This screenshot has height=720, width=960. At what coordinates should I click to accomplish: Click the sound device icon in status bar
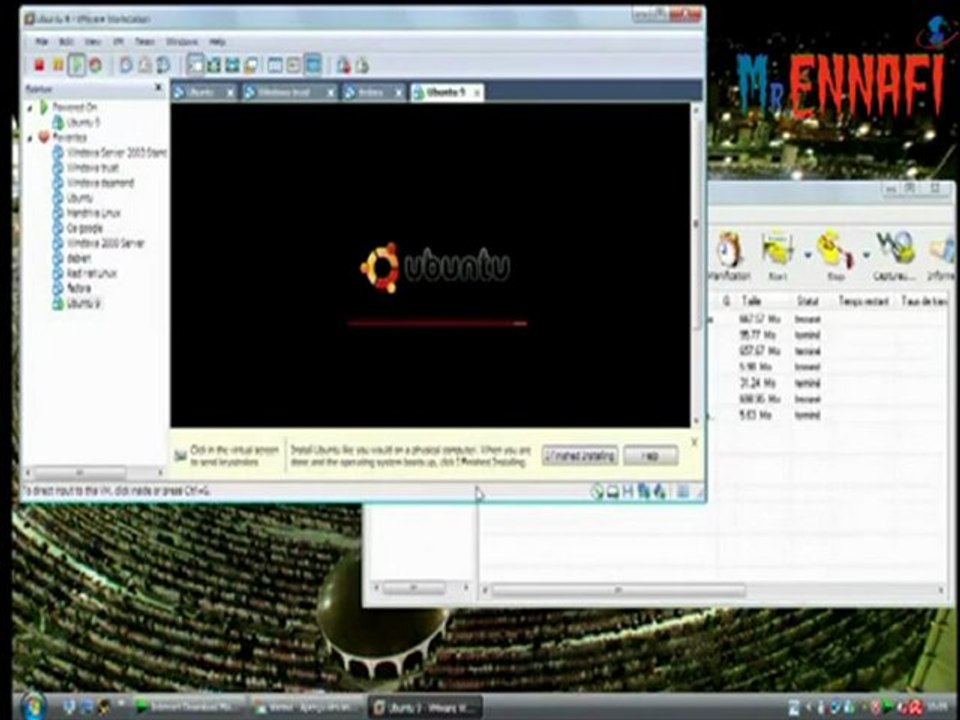coord(660,491)
